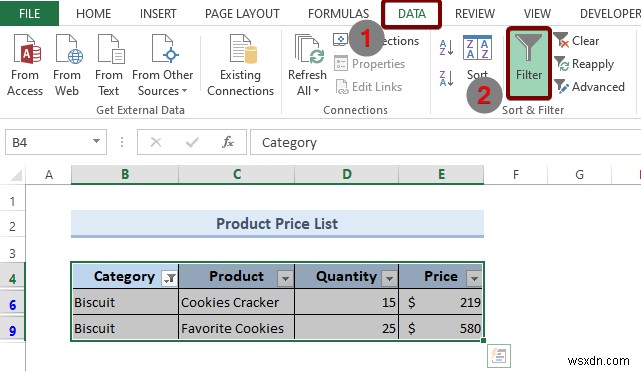Select Biscuit cell in row 9
This screenshot has width=641, height=371.
tap(125, 328)
